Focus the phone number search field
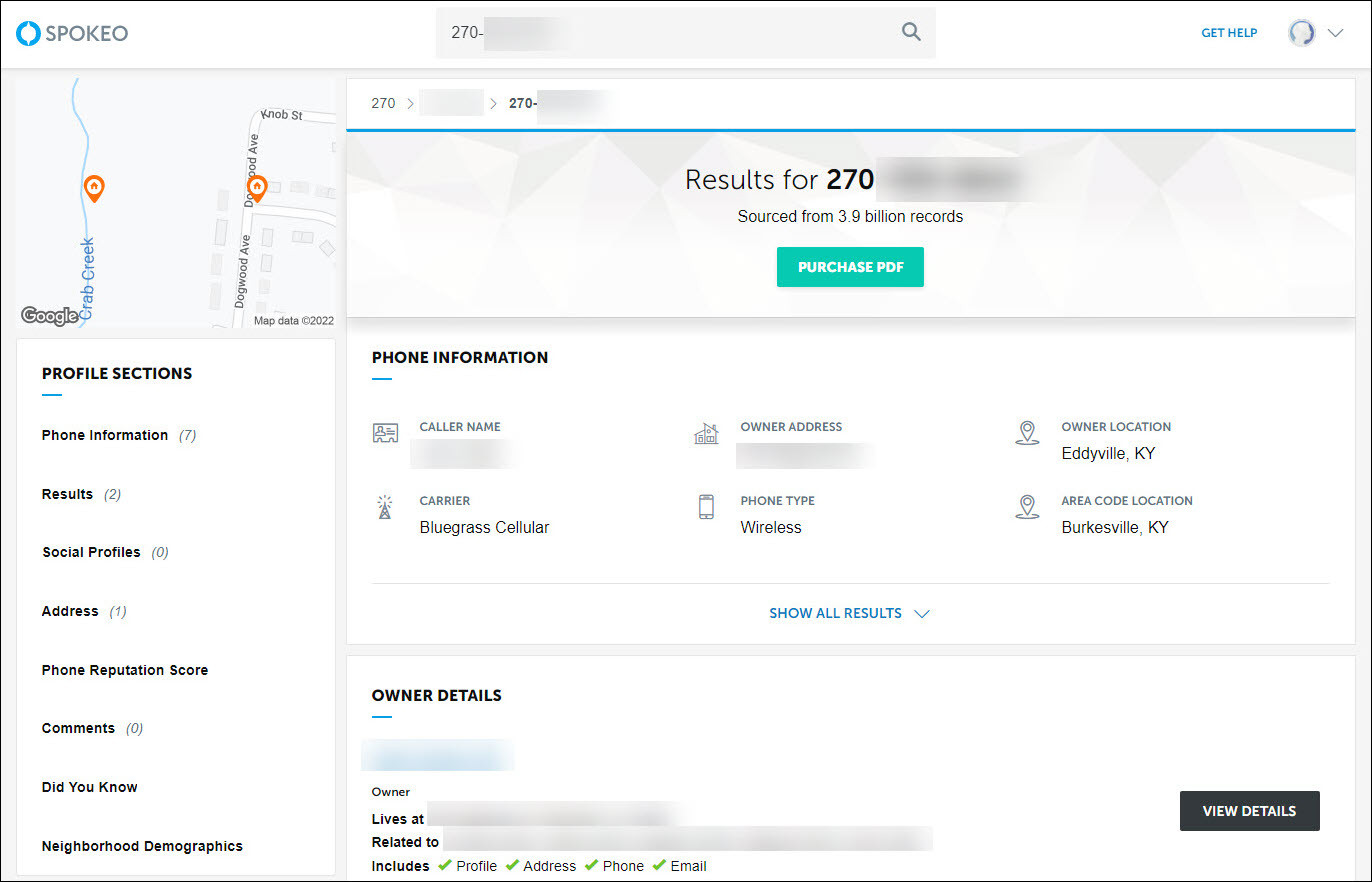 click(685, 32)
